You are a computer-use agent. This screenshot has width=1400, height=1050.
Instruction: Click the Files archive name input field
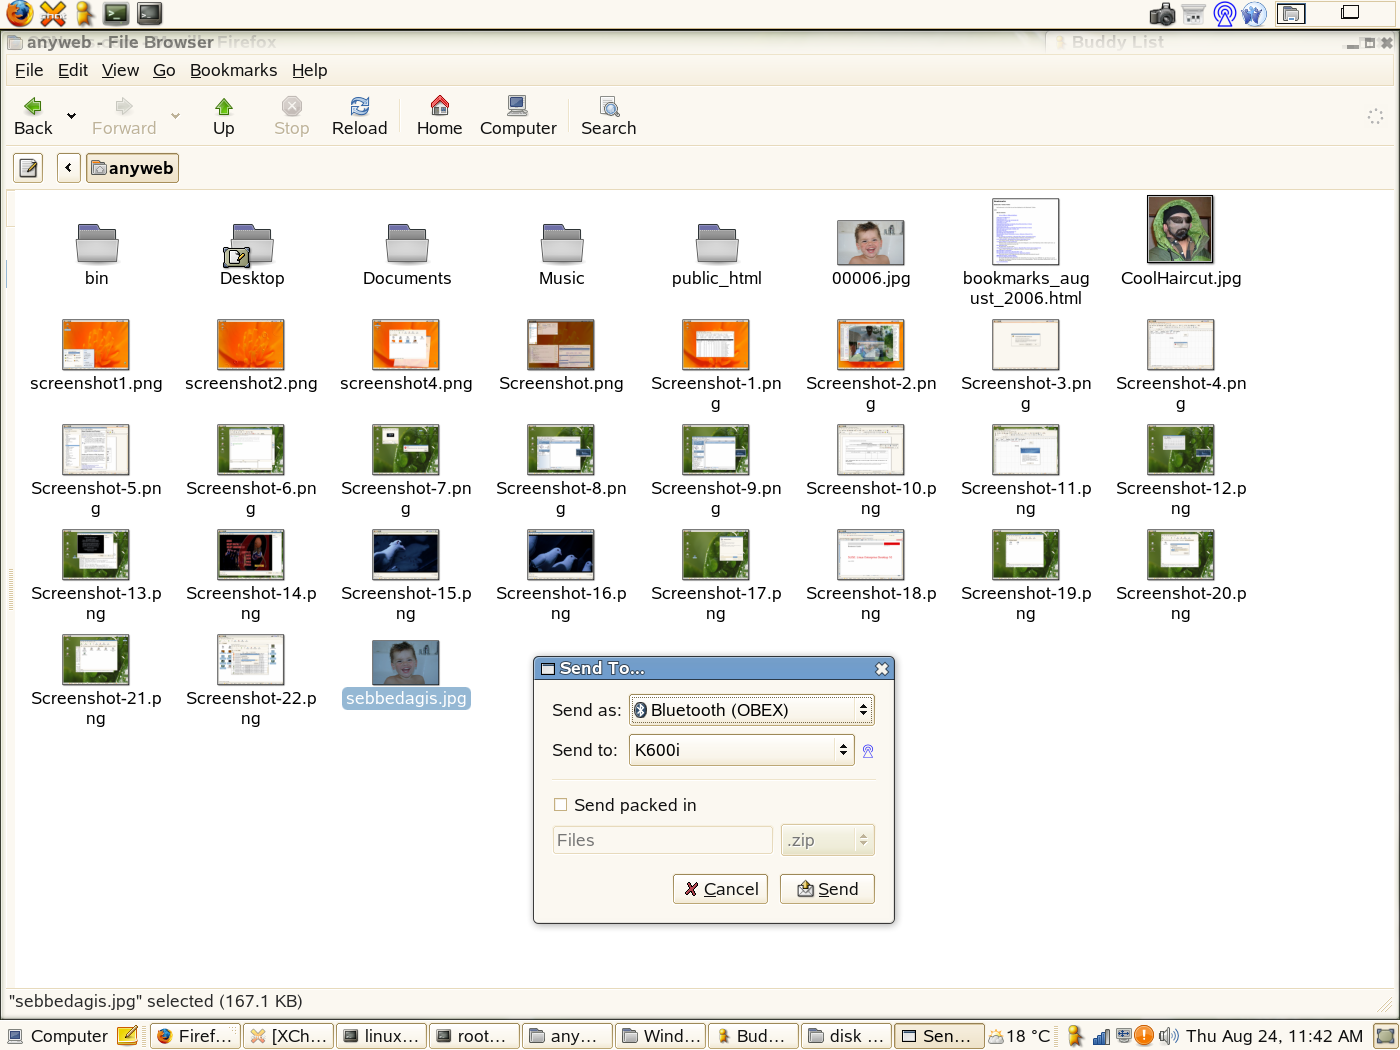click(x=662, y=839)
